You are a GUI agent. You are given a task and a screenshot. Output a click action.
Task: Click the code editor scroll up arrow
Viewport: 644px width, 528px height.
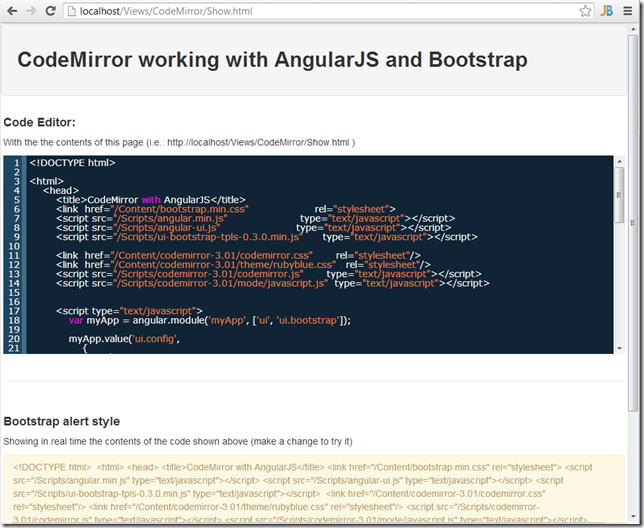(x=619, y=161)
